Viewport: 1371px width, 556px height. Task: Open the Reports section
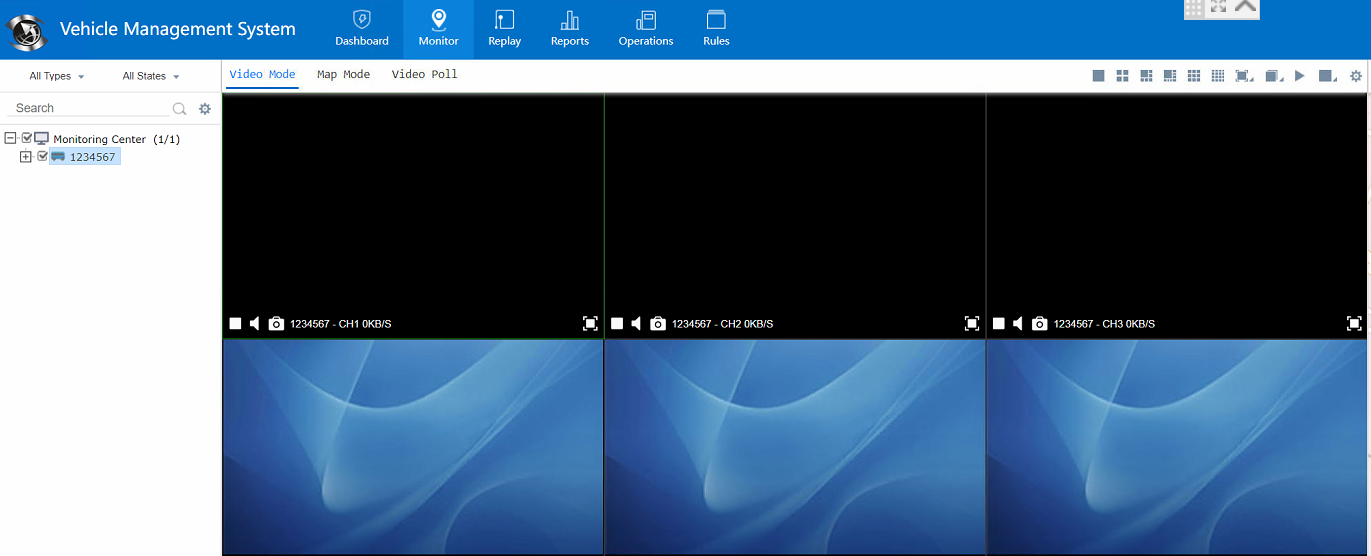point(570,29)
